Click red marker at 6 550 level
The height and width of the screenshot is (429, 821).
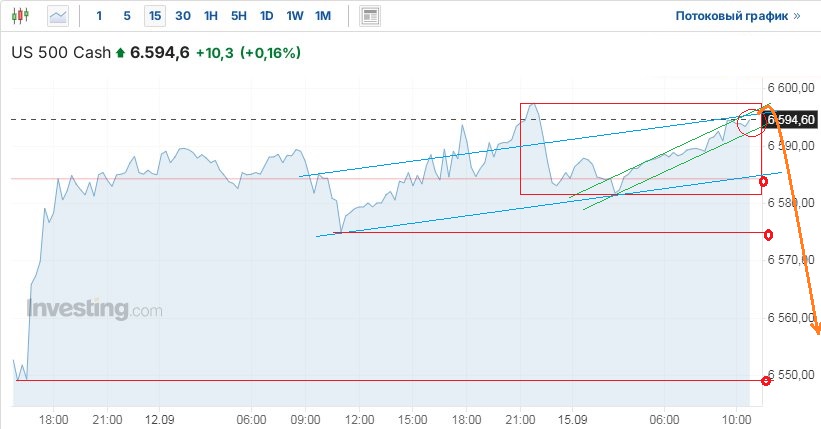(766, 380)
